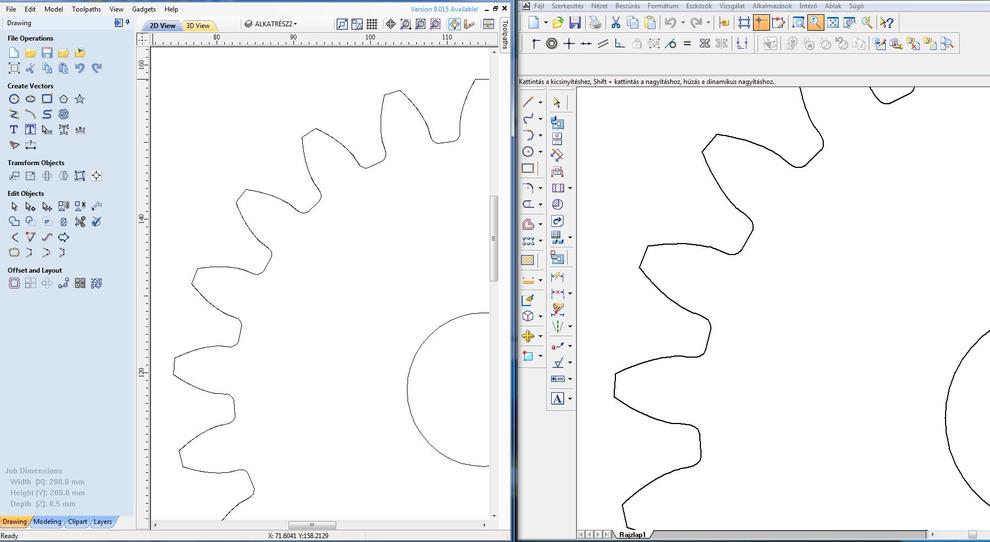Open the Offset Vectors tool
The height and width of the screenshot is (542, 990).
[14, 284]
